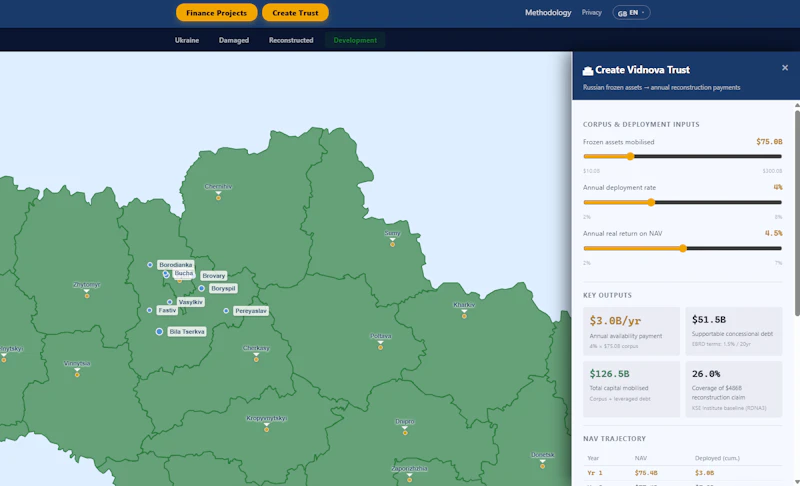
Task: Click the panel's vertical scrollbar
Action: tap(797, 213)
